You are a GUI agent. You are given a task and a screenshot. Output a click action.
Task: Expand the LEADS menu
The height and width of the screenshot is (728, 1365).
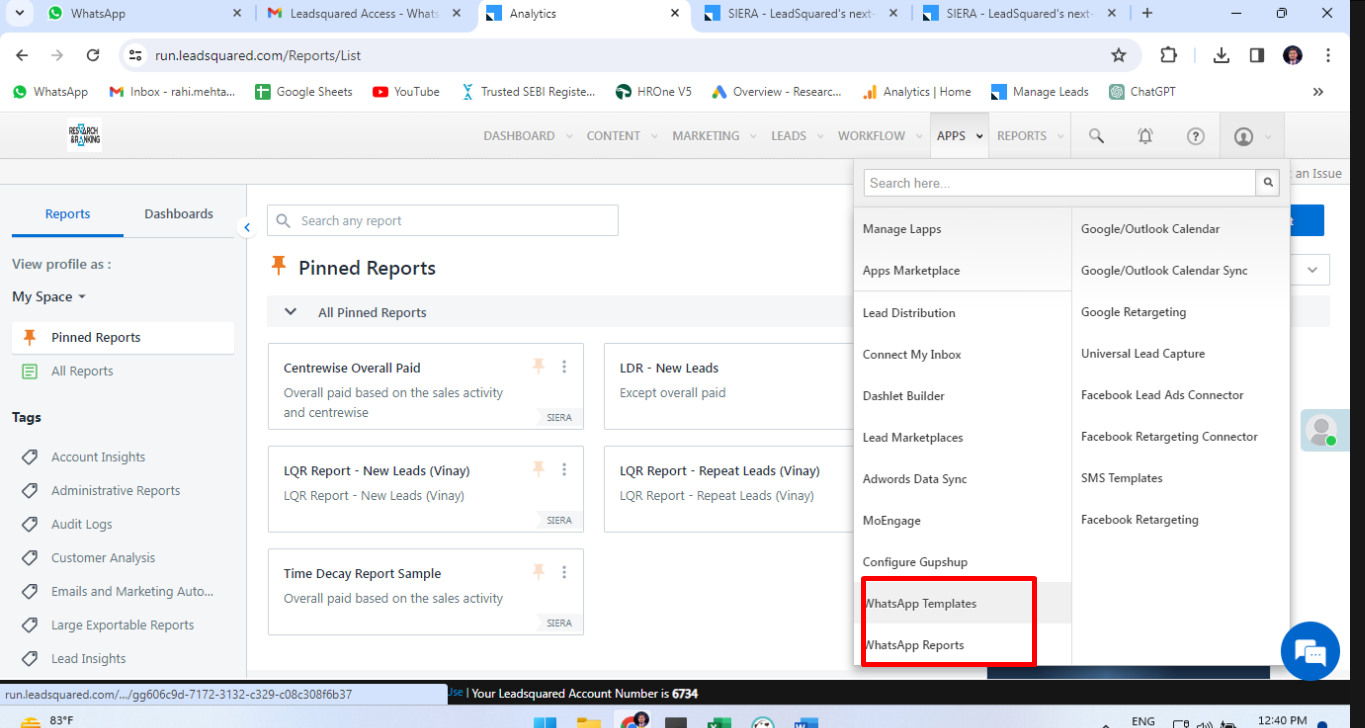coord(796,136)
